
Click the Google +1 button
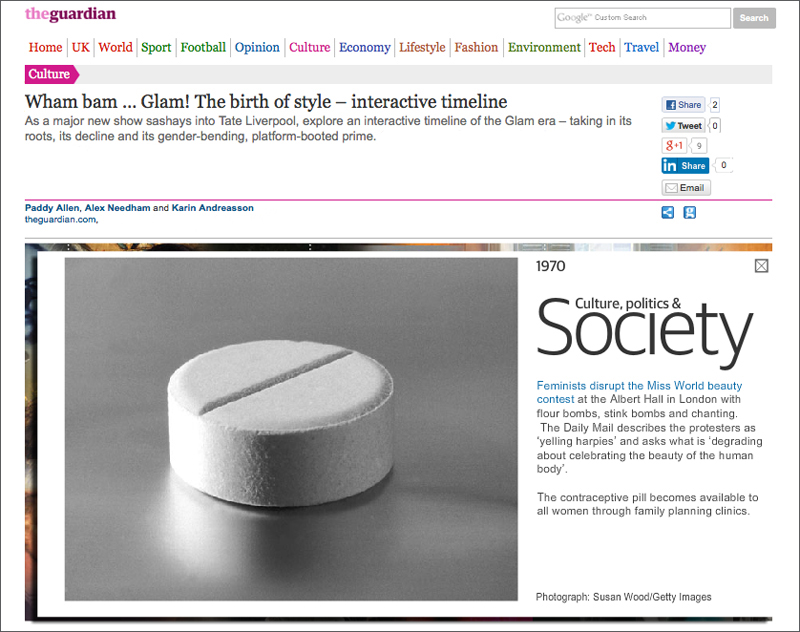pos(674,145)
